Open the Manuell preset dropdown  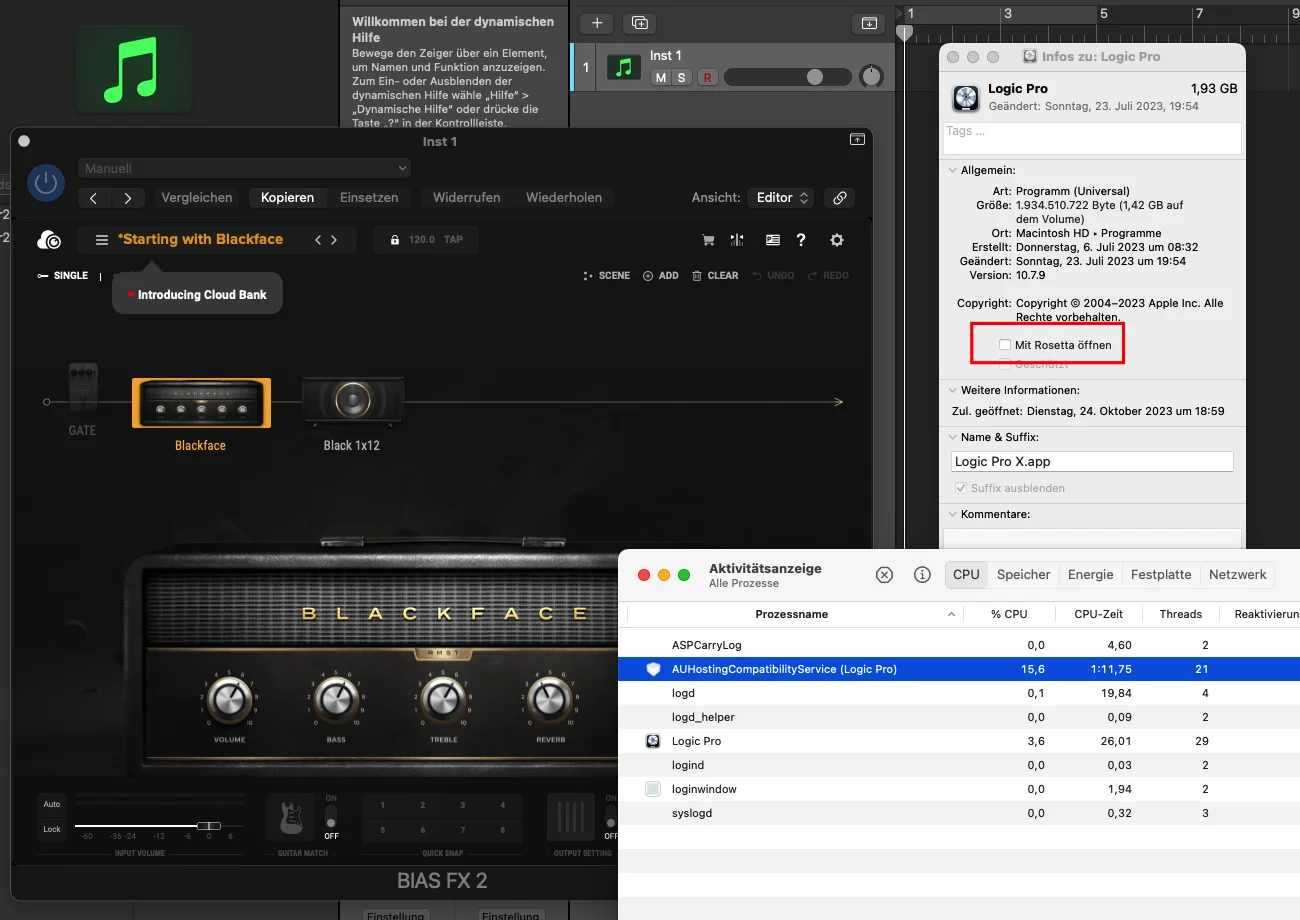(x=245, y=168)
